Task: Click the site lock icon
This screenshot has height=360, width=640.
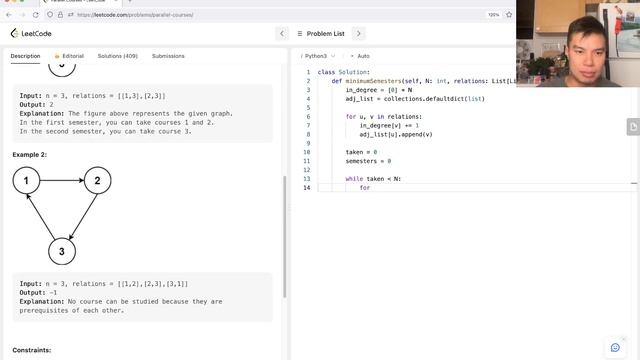Action: pyautogui.click(x=60, y=15)
